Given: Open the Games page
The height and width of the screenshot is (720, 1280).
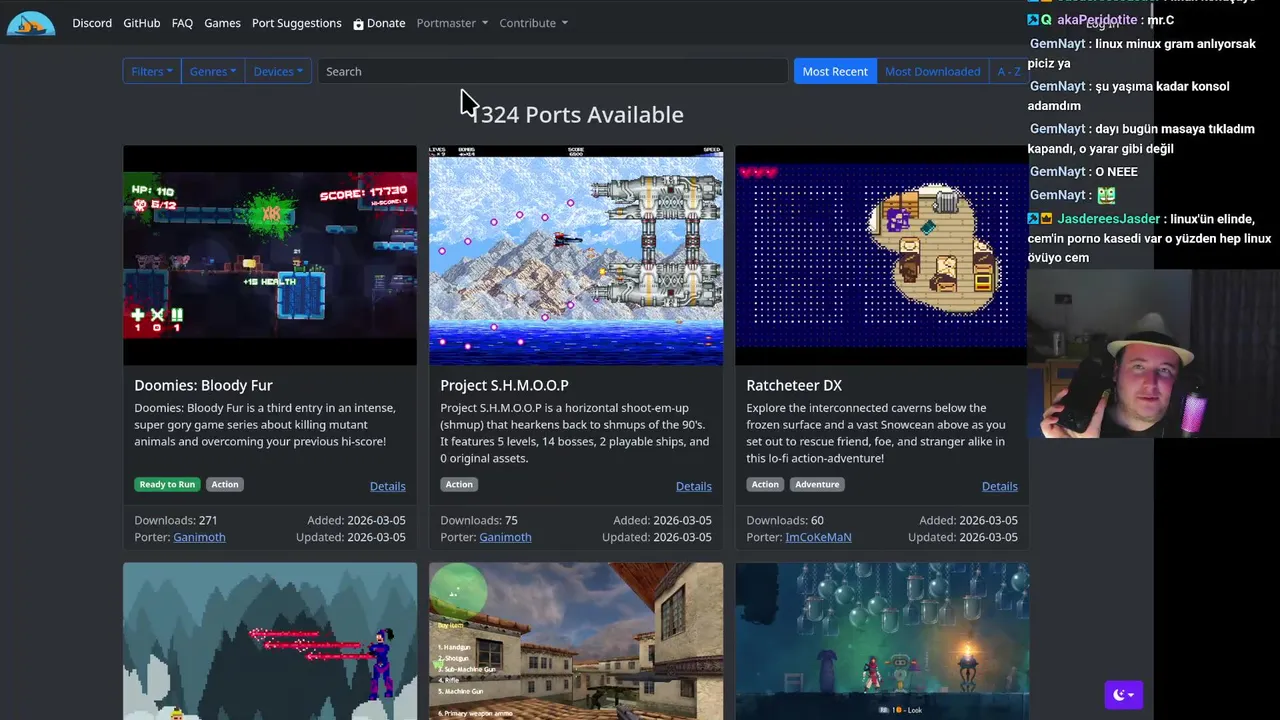Looking at the screenshot, I should click(x=222, y=23).
